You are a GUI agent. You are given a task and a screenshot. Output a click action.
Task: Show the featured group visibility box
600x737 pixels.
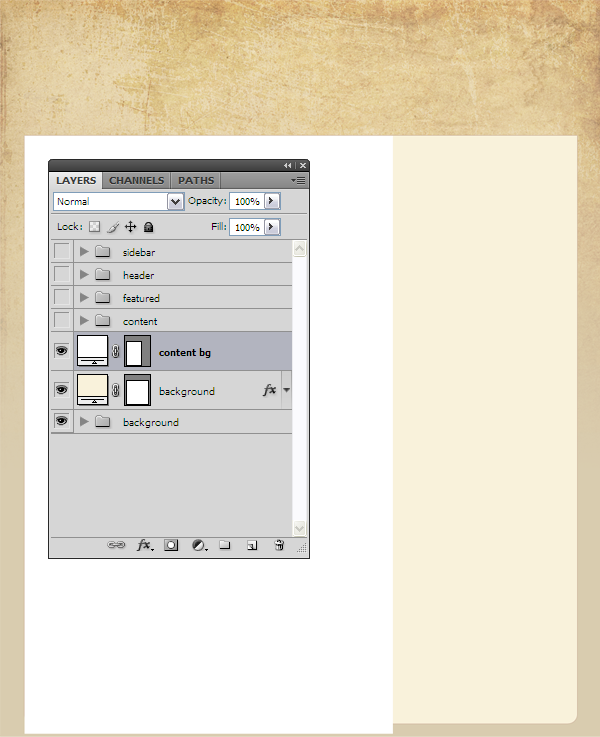click(62, 297)
